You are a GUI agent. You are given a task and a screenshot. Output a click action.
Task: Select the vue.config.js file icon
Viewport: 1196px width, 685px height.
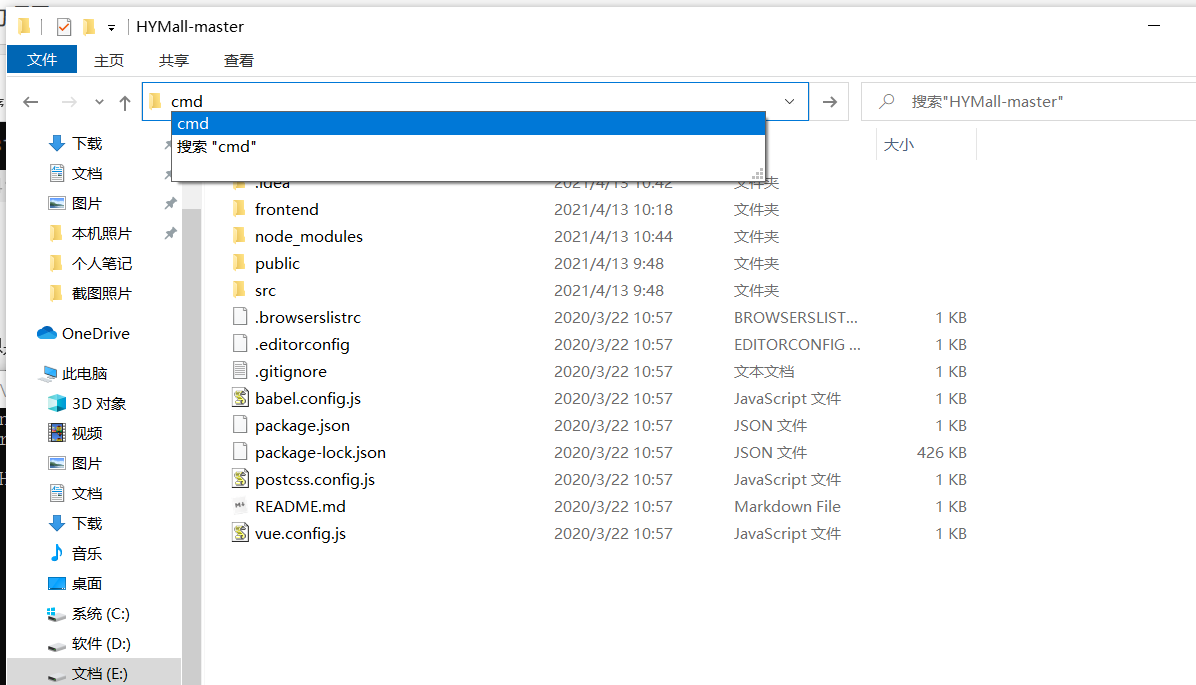pos(240,533)
